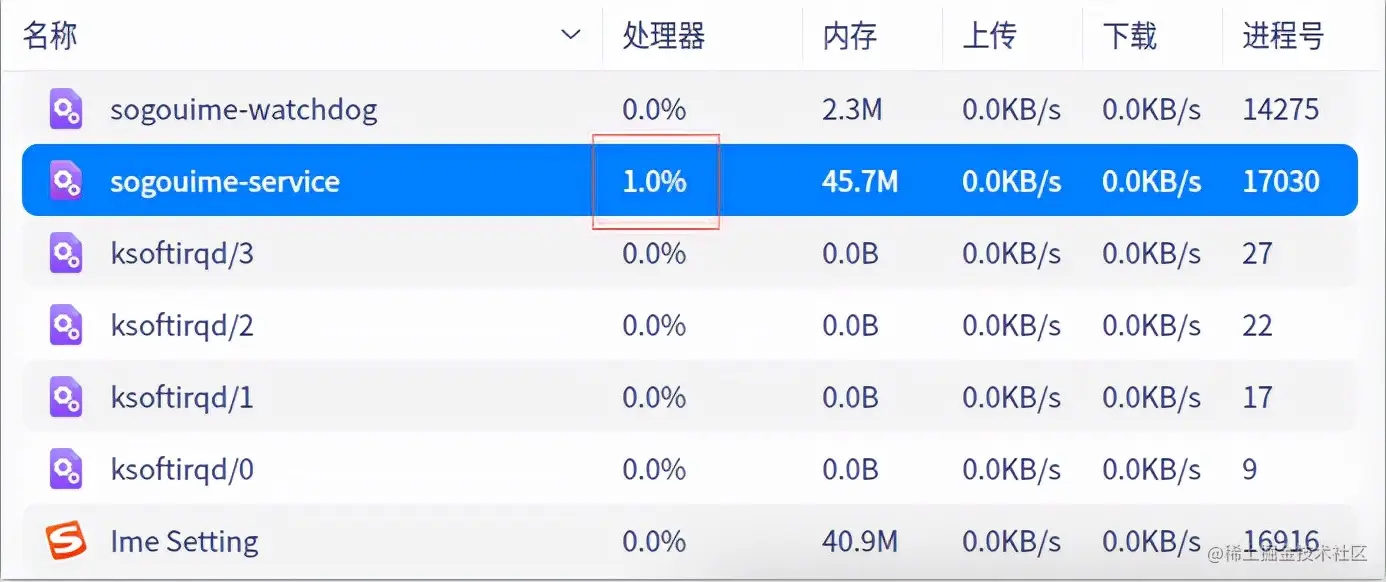Click process ID 17
The image size is (1386, 582).
1257,397
